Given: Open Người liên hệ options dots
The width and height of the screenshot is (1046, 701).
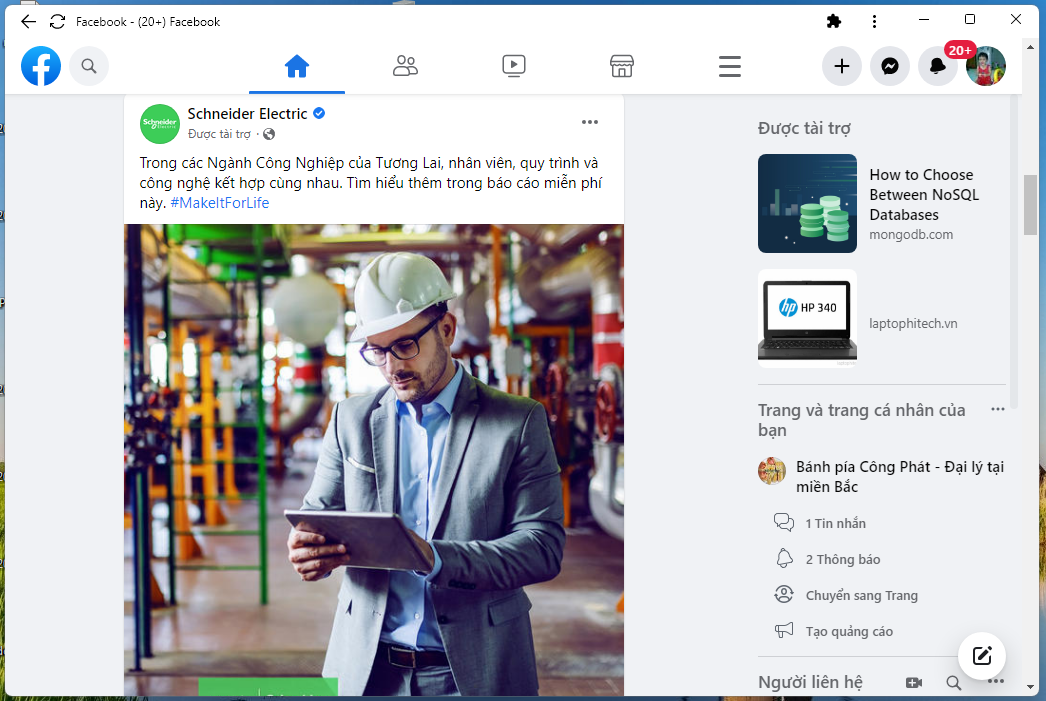Looking at the screenshot, I should (x=996, y=682).
